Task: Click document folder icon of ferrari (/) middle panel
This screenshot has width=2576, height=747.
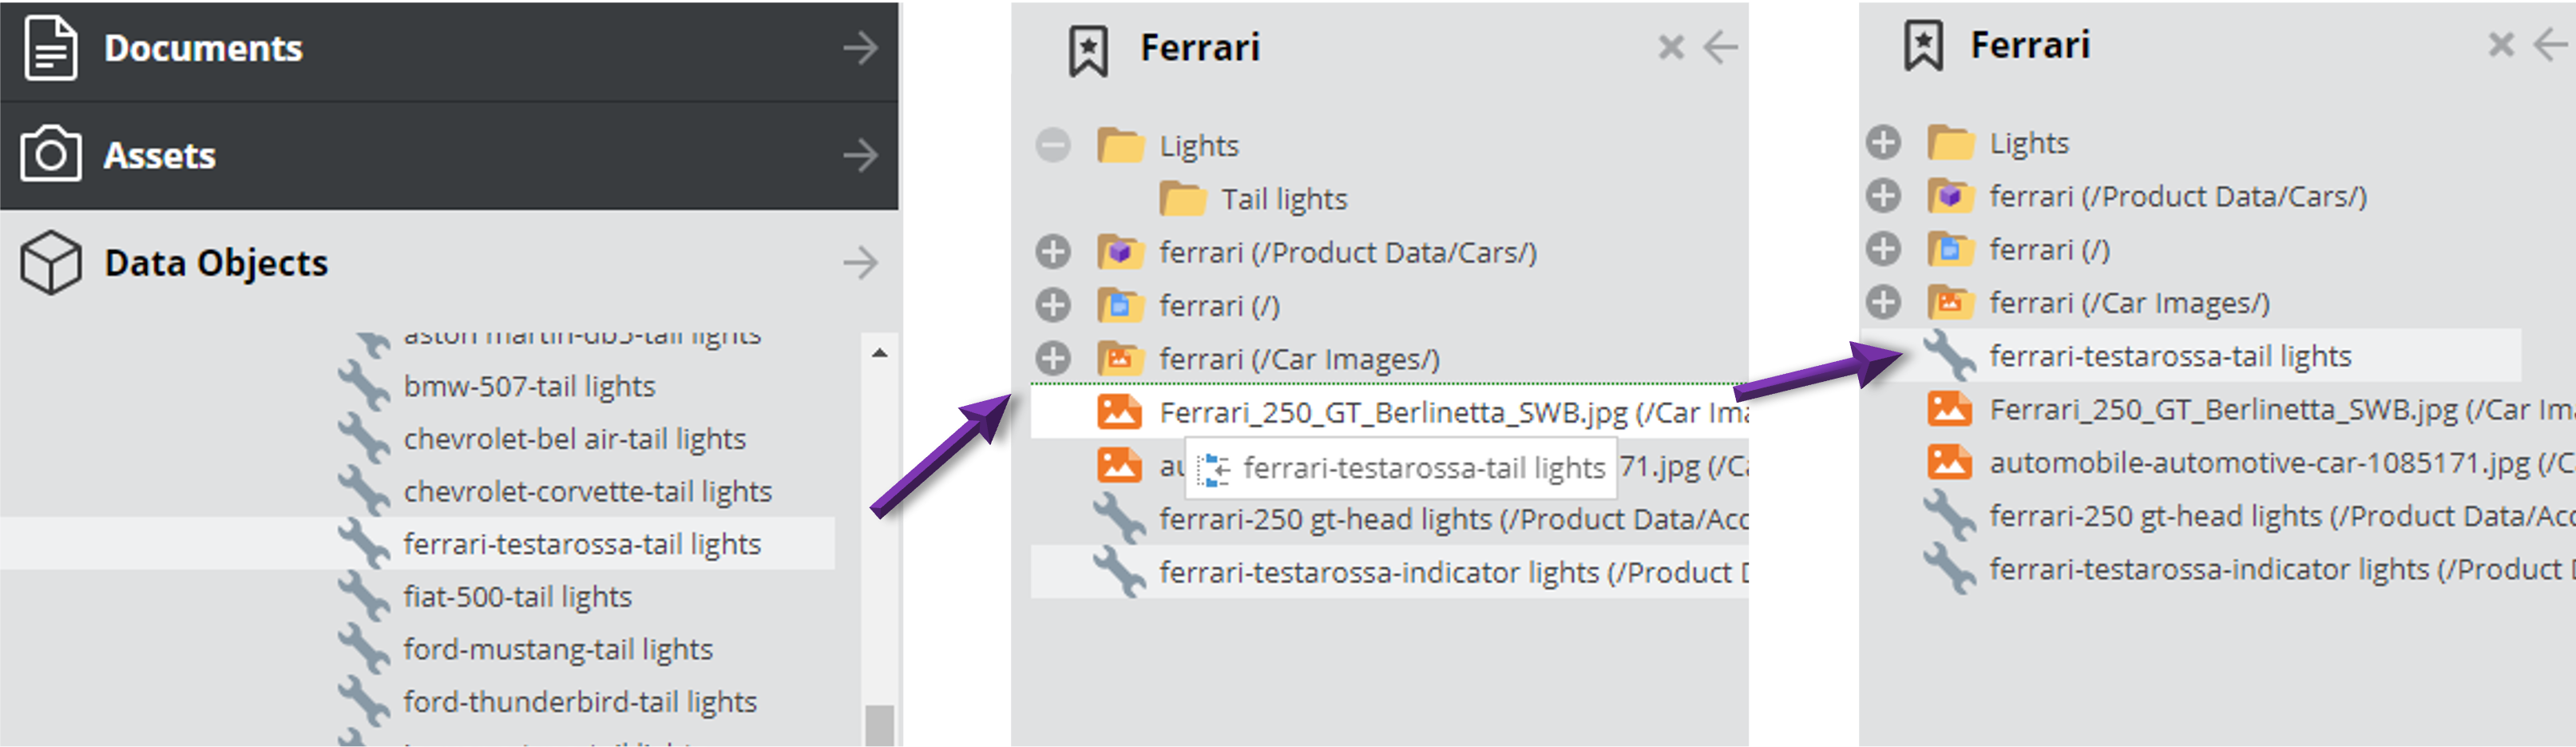Action: point(1121,305)
